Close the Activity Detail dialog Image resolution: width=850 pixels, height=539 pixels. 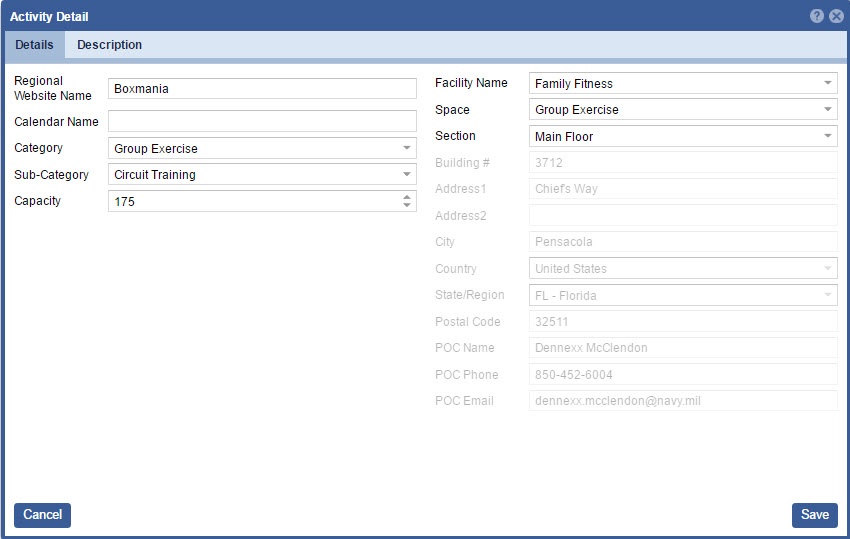(836, 16)
